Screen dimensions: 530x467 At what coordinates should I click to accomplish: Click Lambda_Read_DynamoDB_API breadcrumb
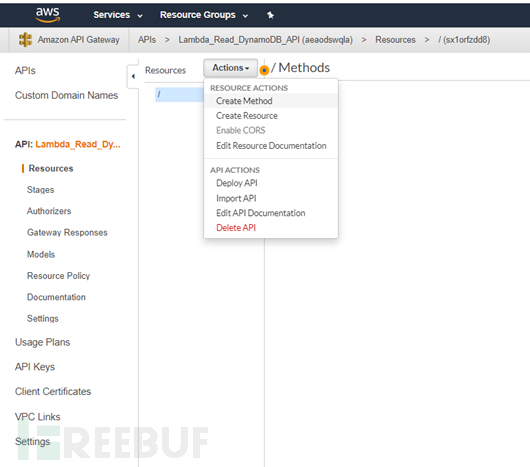(x=265, y=40)
